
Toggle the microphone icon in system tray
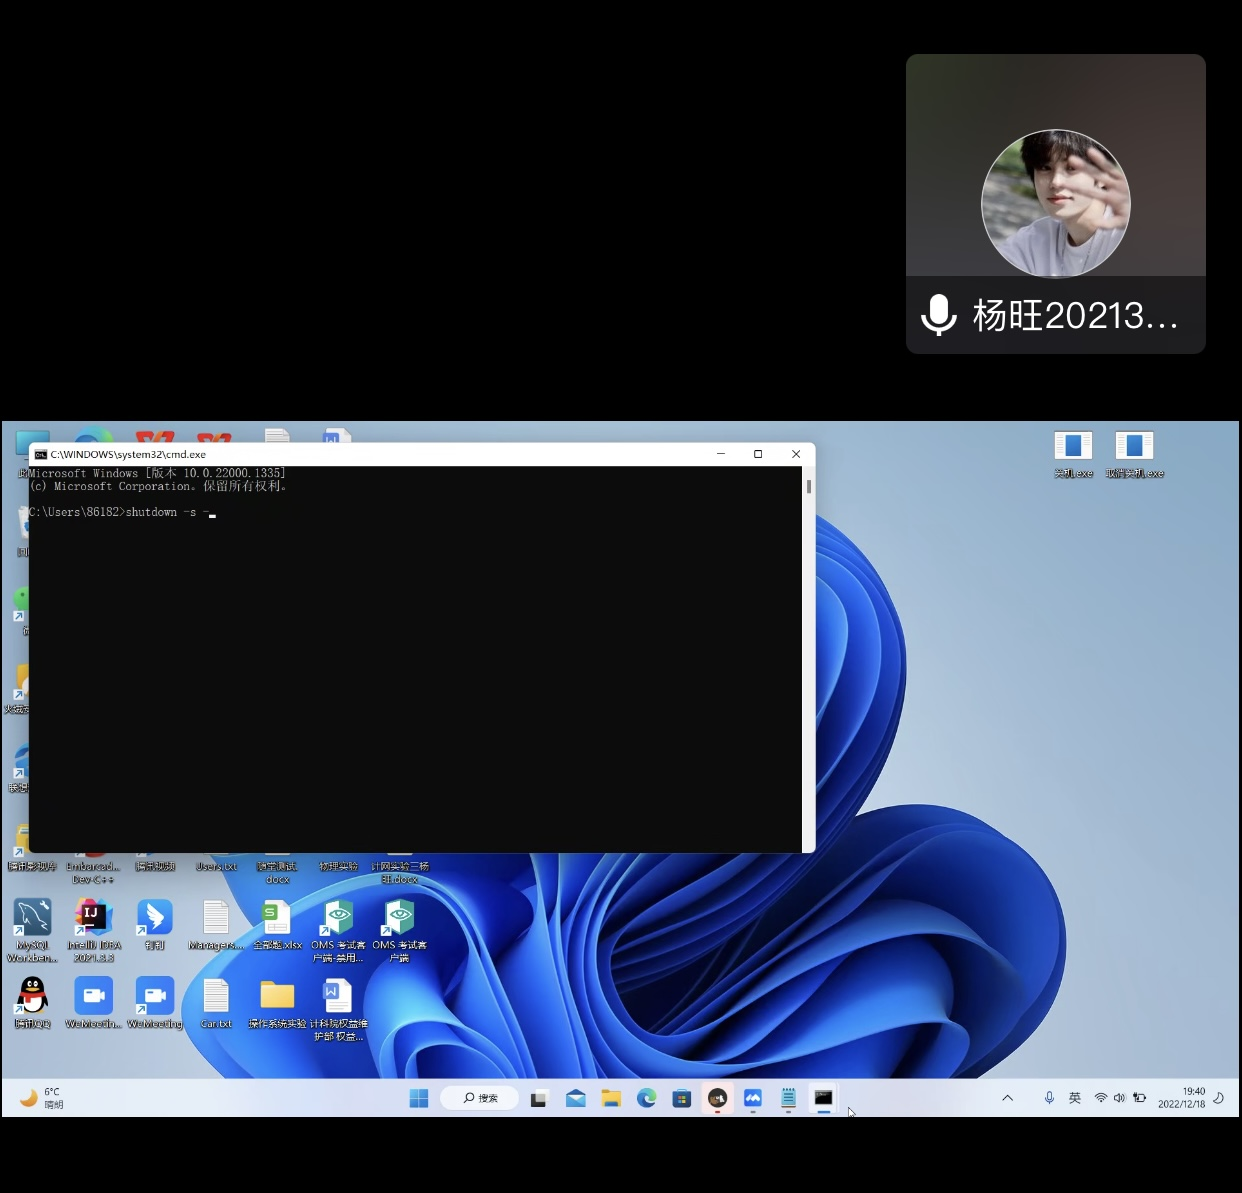click(1049, 1098)
